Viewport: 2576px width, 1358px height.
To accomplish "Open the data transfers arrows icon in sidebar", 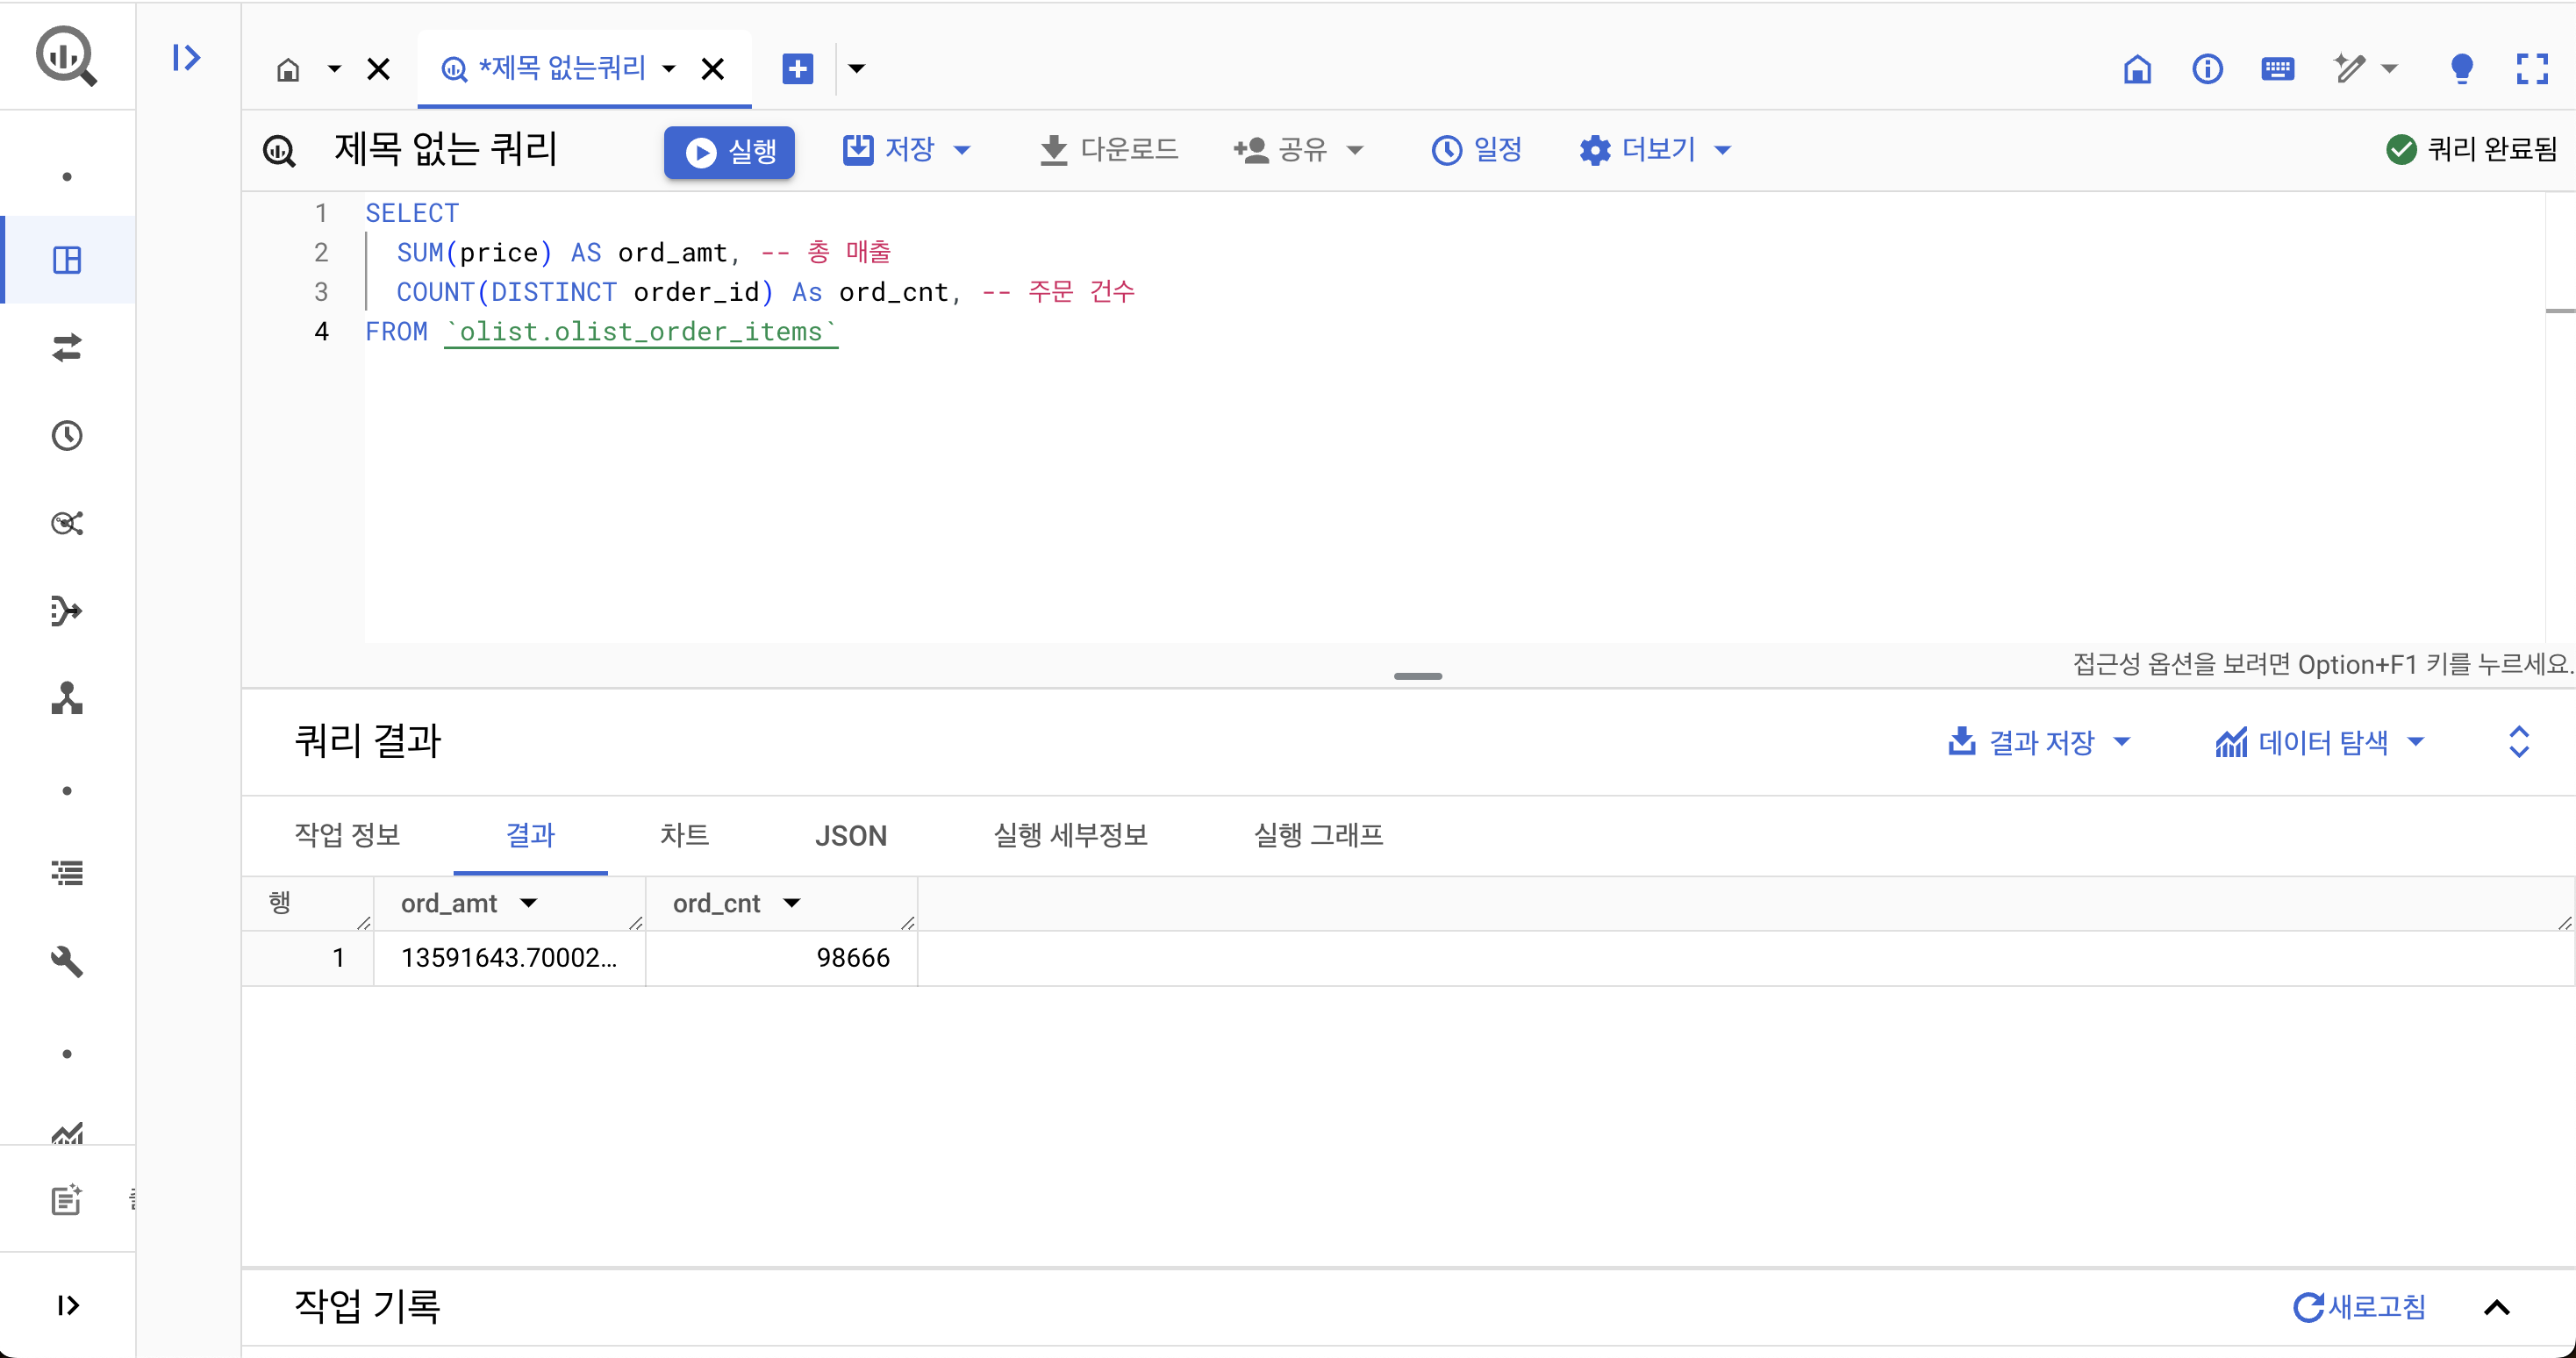I will (67, 348).
